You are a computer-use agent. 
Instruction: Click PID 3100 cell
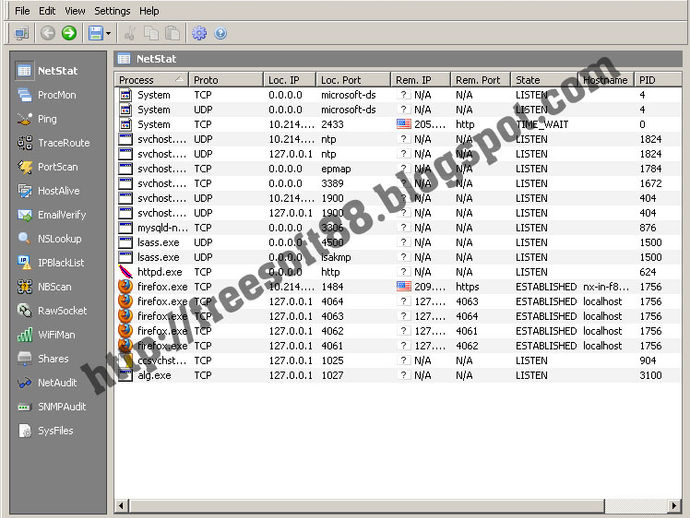650,375
